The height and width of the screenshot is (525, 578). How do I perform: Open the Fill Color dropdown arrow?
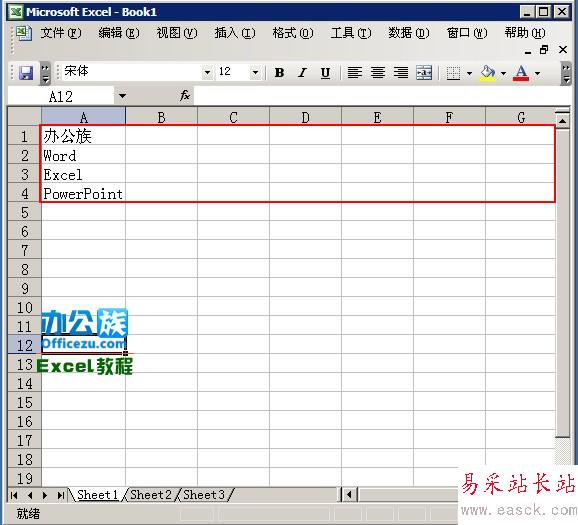tap(503, 73)
